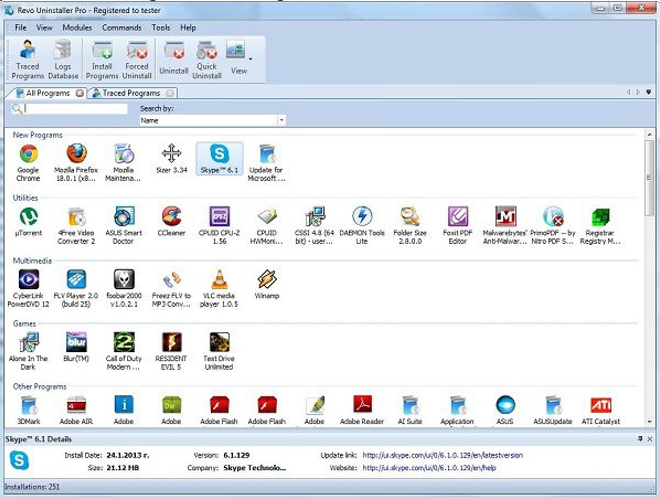Click the Uninstall toolbar button

(x=173, y=58)
